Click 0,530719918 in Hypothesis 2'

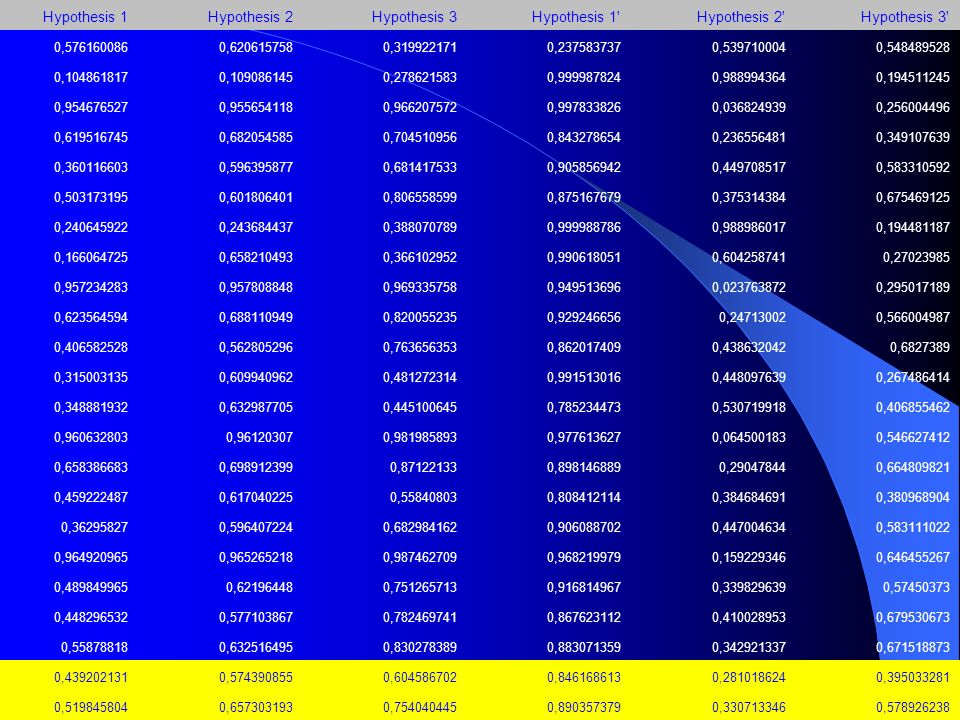749,407
